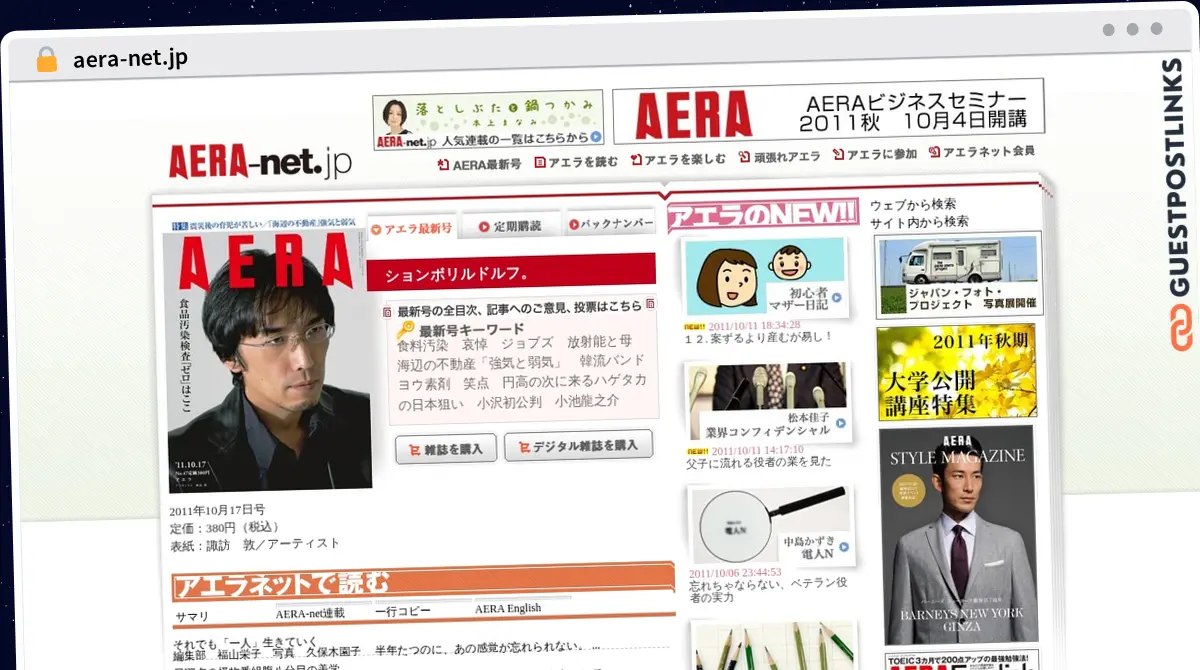Click the red arrow icon on バックナンバー
This screenshot has height=670, width=1200.
point(573,223)
